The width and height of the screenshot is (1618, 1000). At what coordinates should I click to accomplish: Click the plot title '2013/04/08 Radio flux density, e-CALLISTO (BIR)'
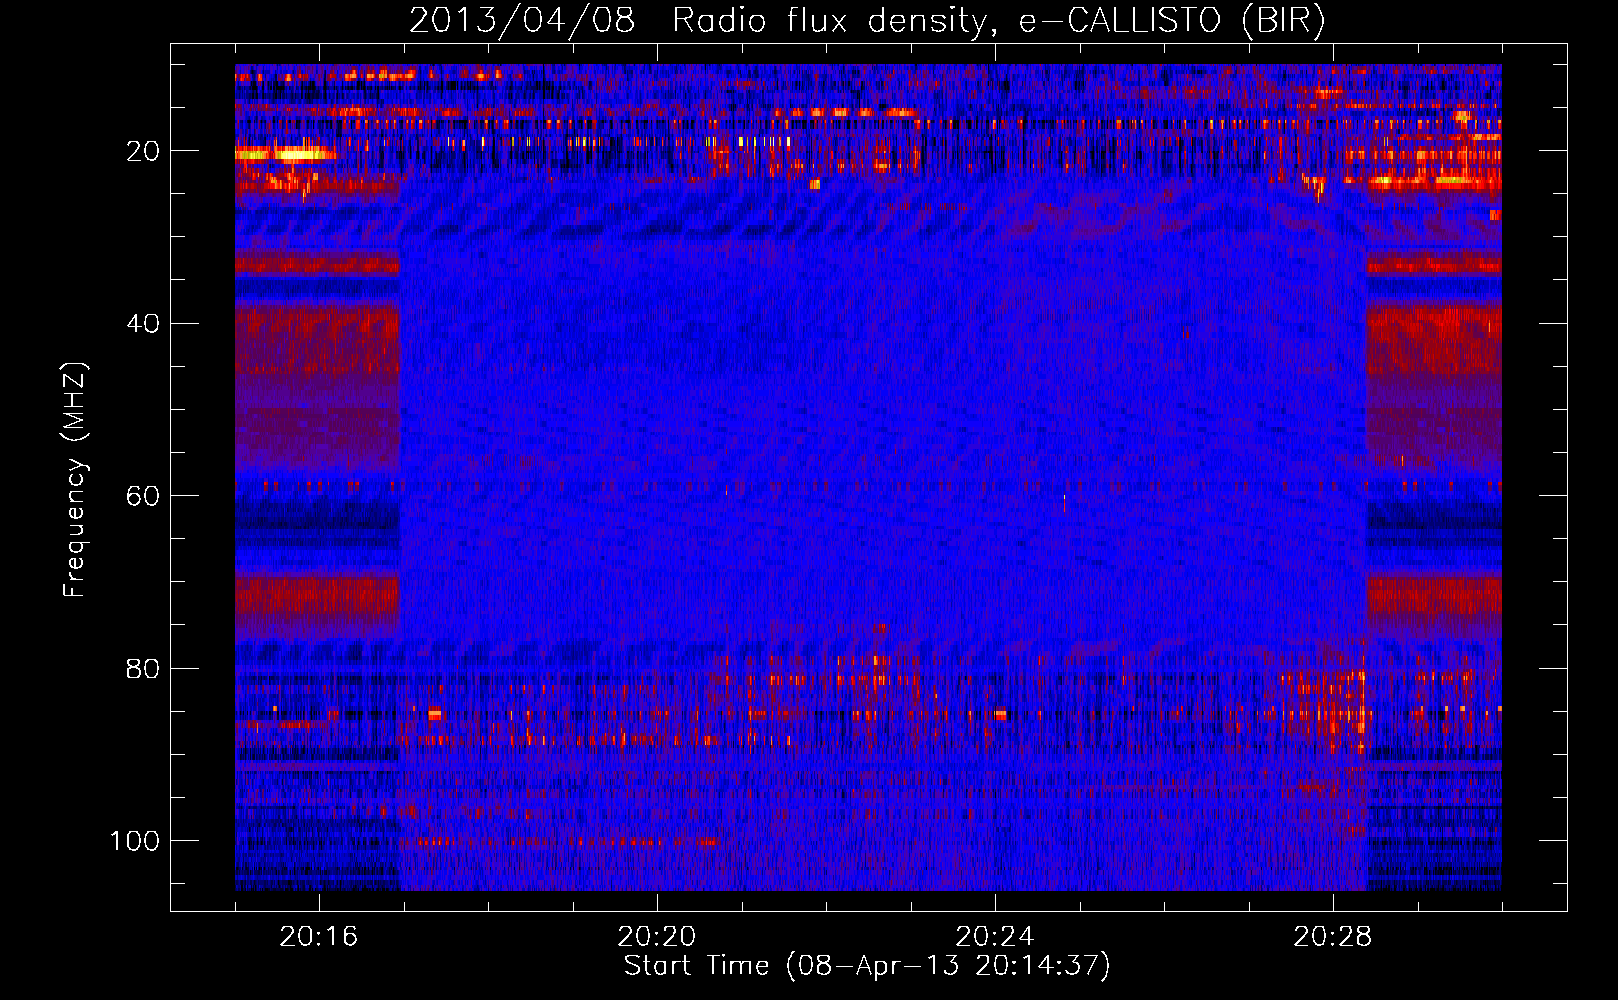(x=867, y=21)
